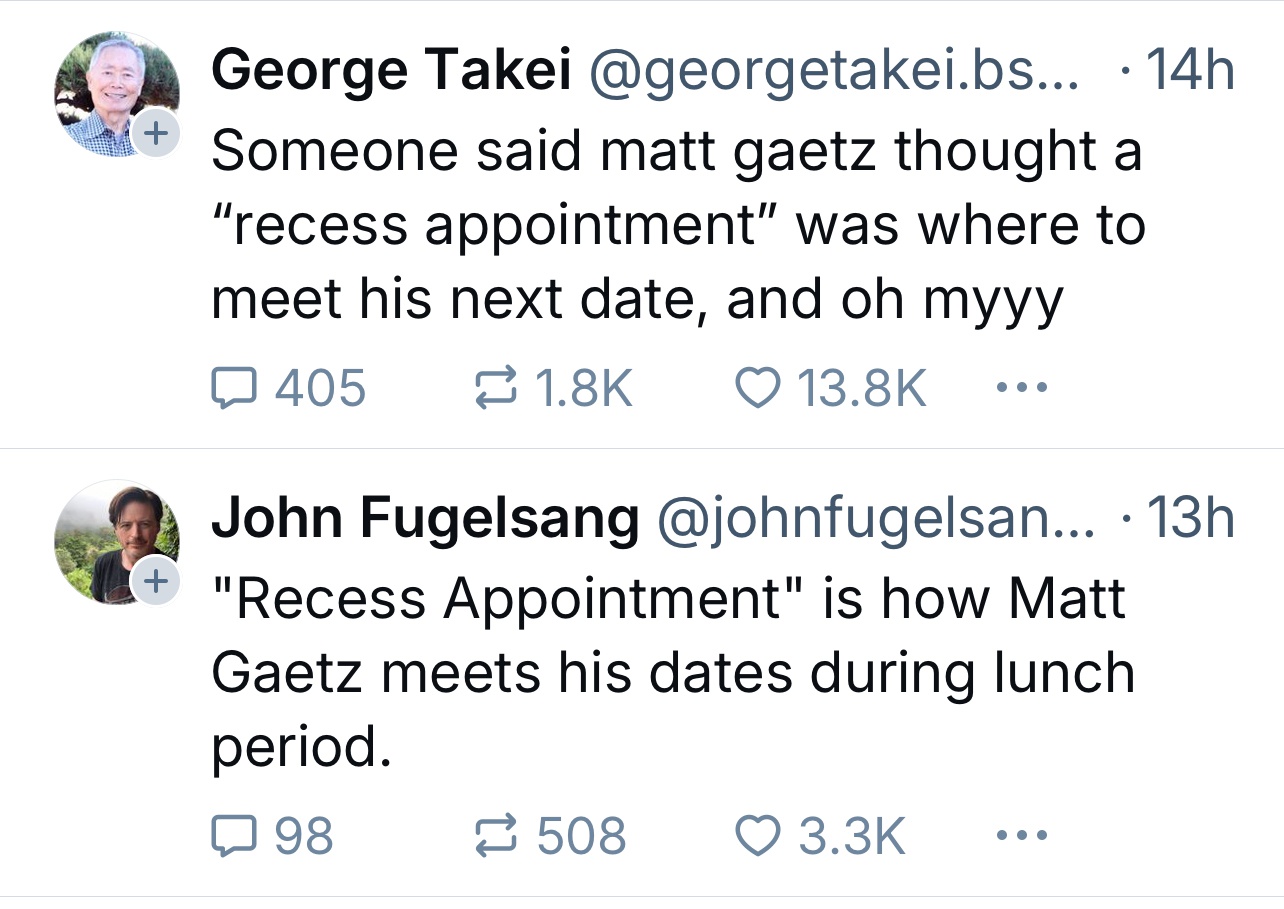Open George Takei's recess appointment post text

(x=675, y=226)
